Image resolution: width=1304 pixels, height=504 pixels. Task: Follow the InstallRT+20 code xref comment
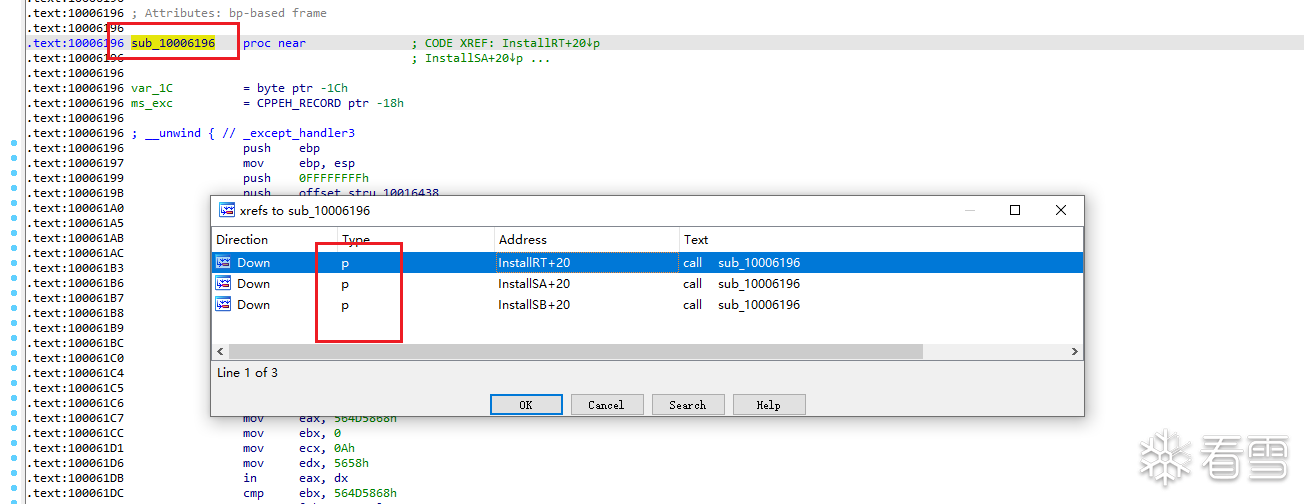coord(550,44)
